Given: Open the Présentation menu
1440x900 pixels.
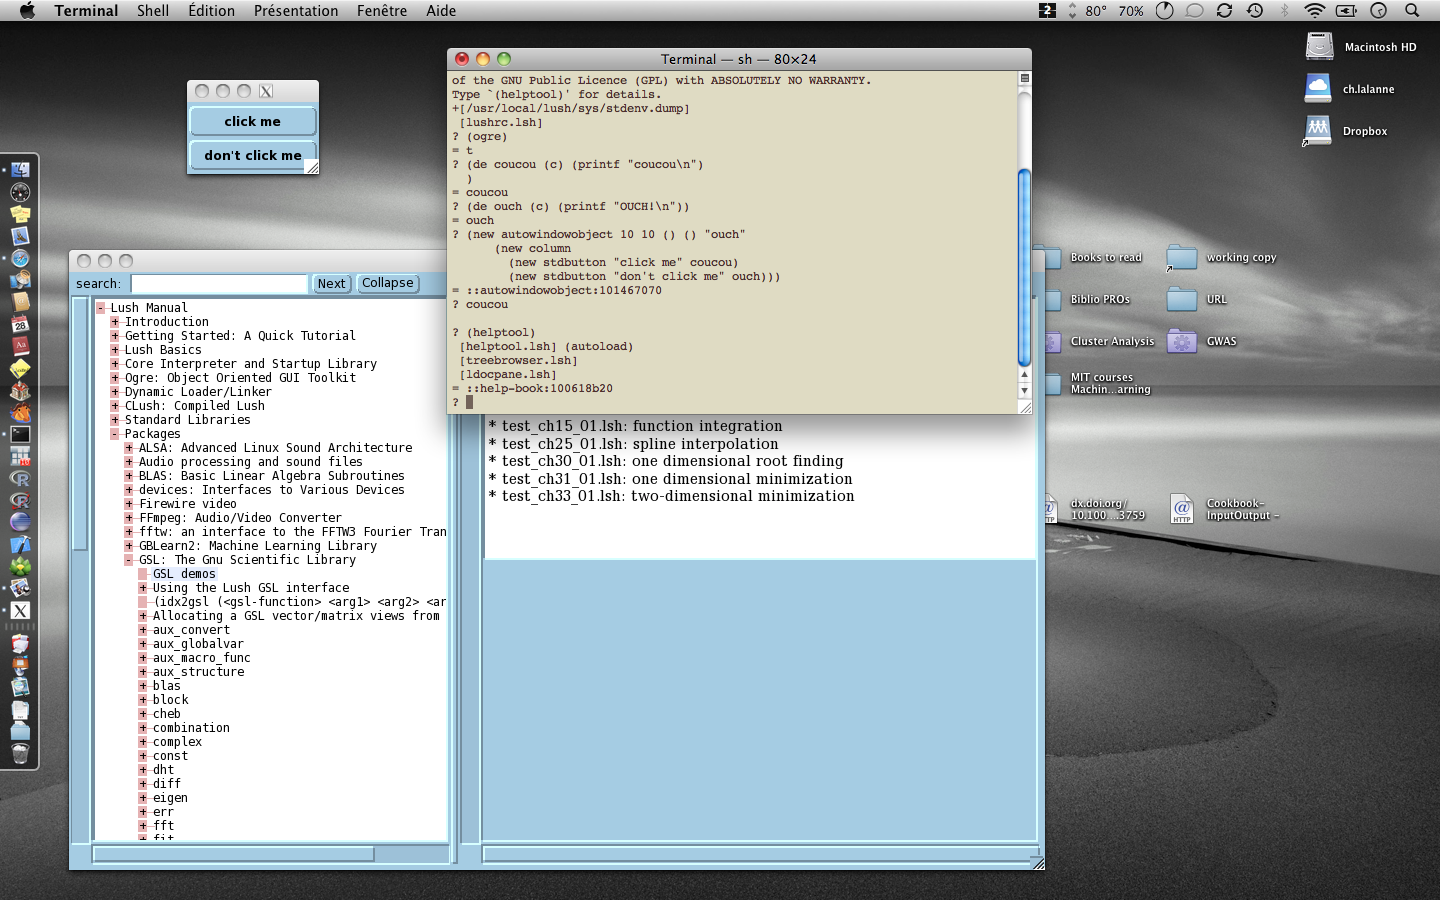Looking at the screenshot, I should 295,11.
